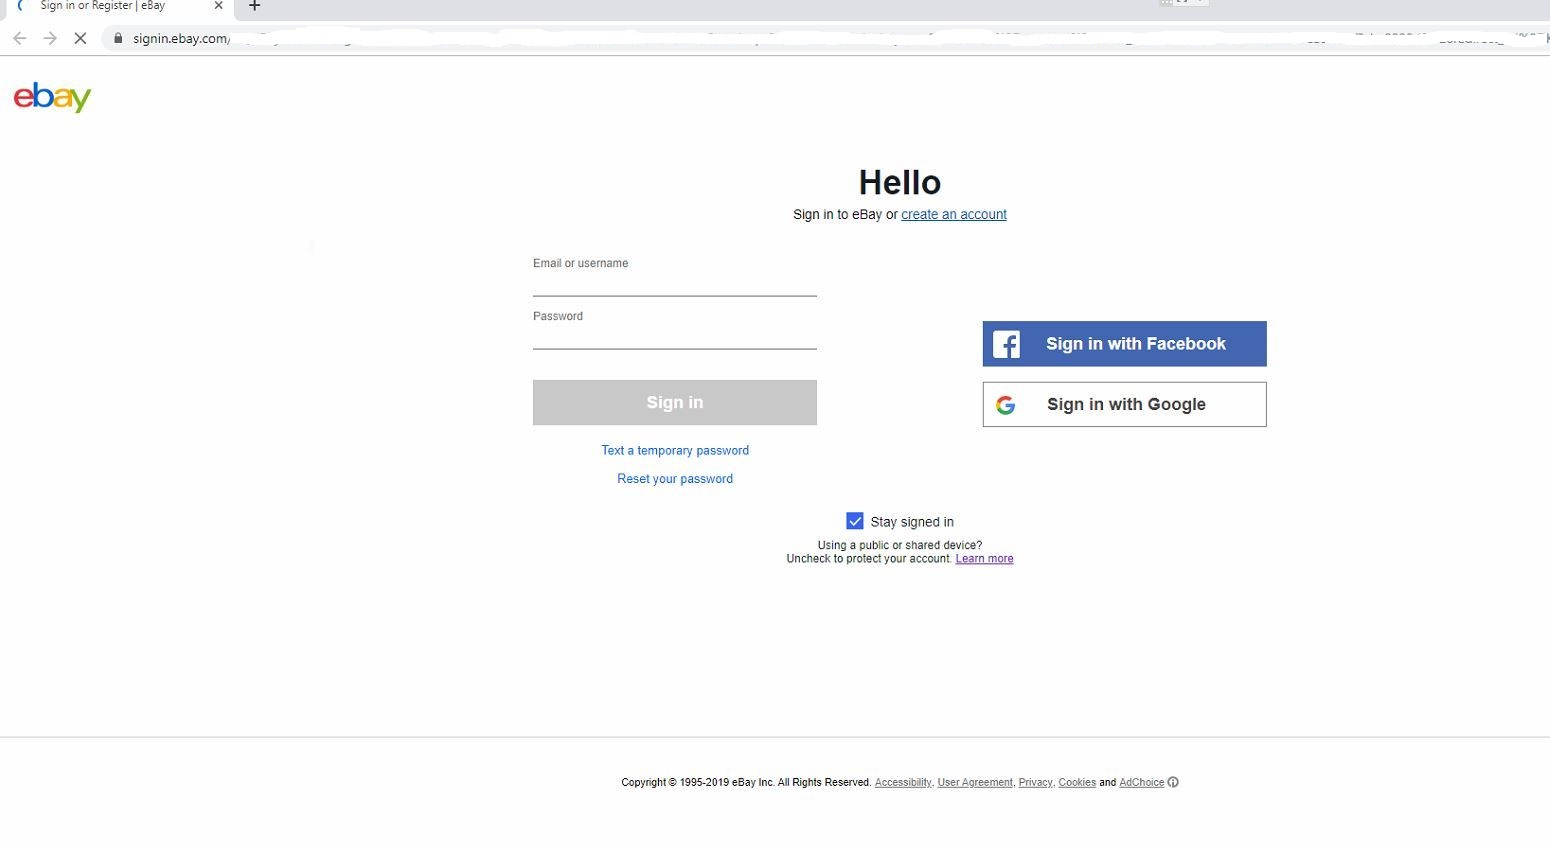The image size is (1550, 849).
Task: Click the padlock site info icon
Action: pos(118,38)
